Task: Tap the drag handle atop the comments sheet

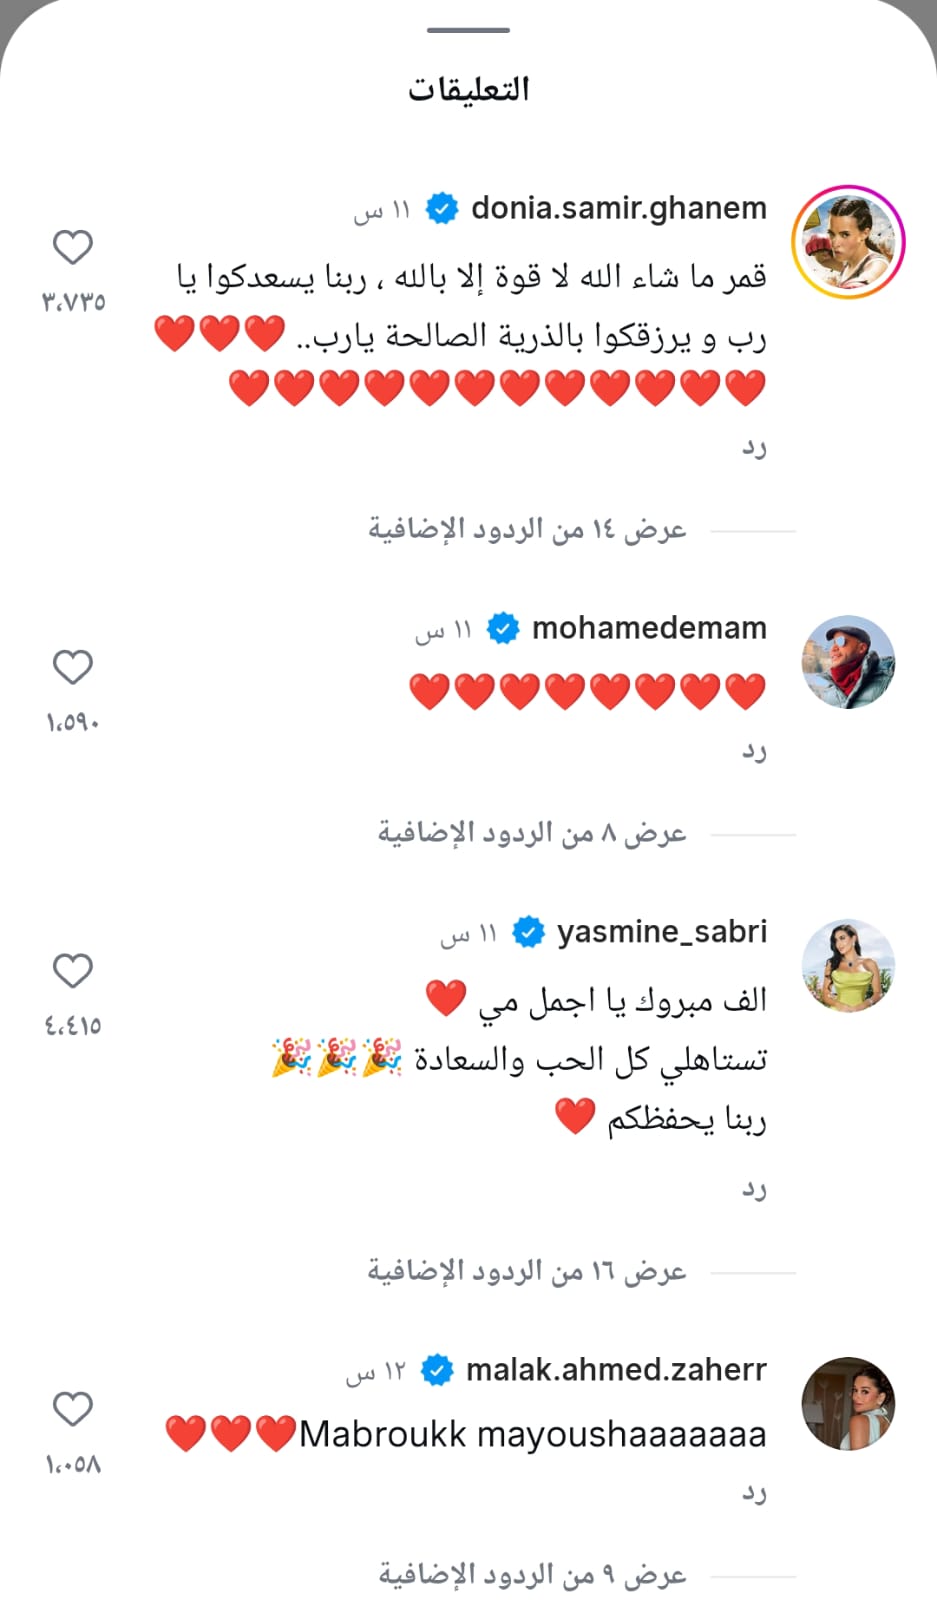Action: coord(468,30)
